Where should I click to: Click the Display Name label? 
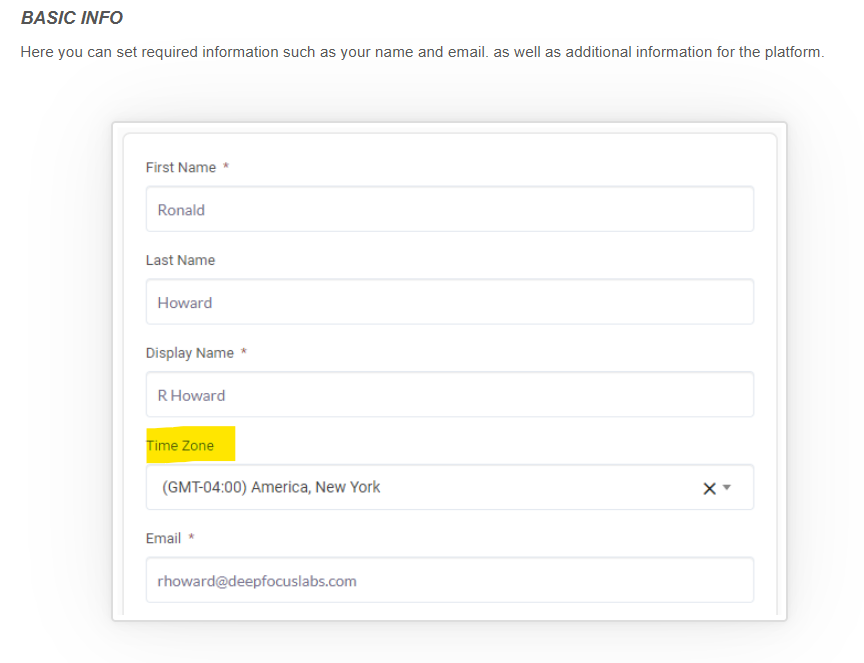pos(190,353)
